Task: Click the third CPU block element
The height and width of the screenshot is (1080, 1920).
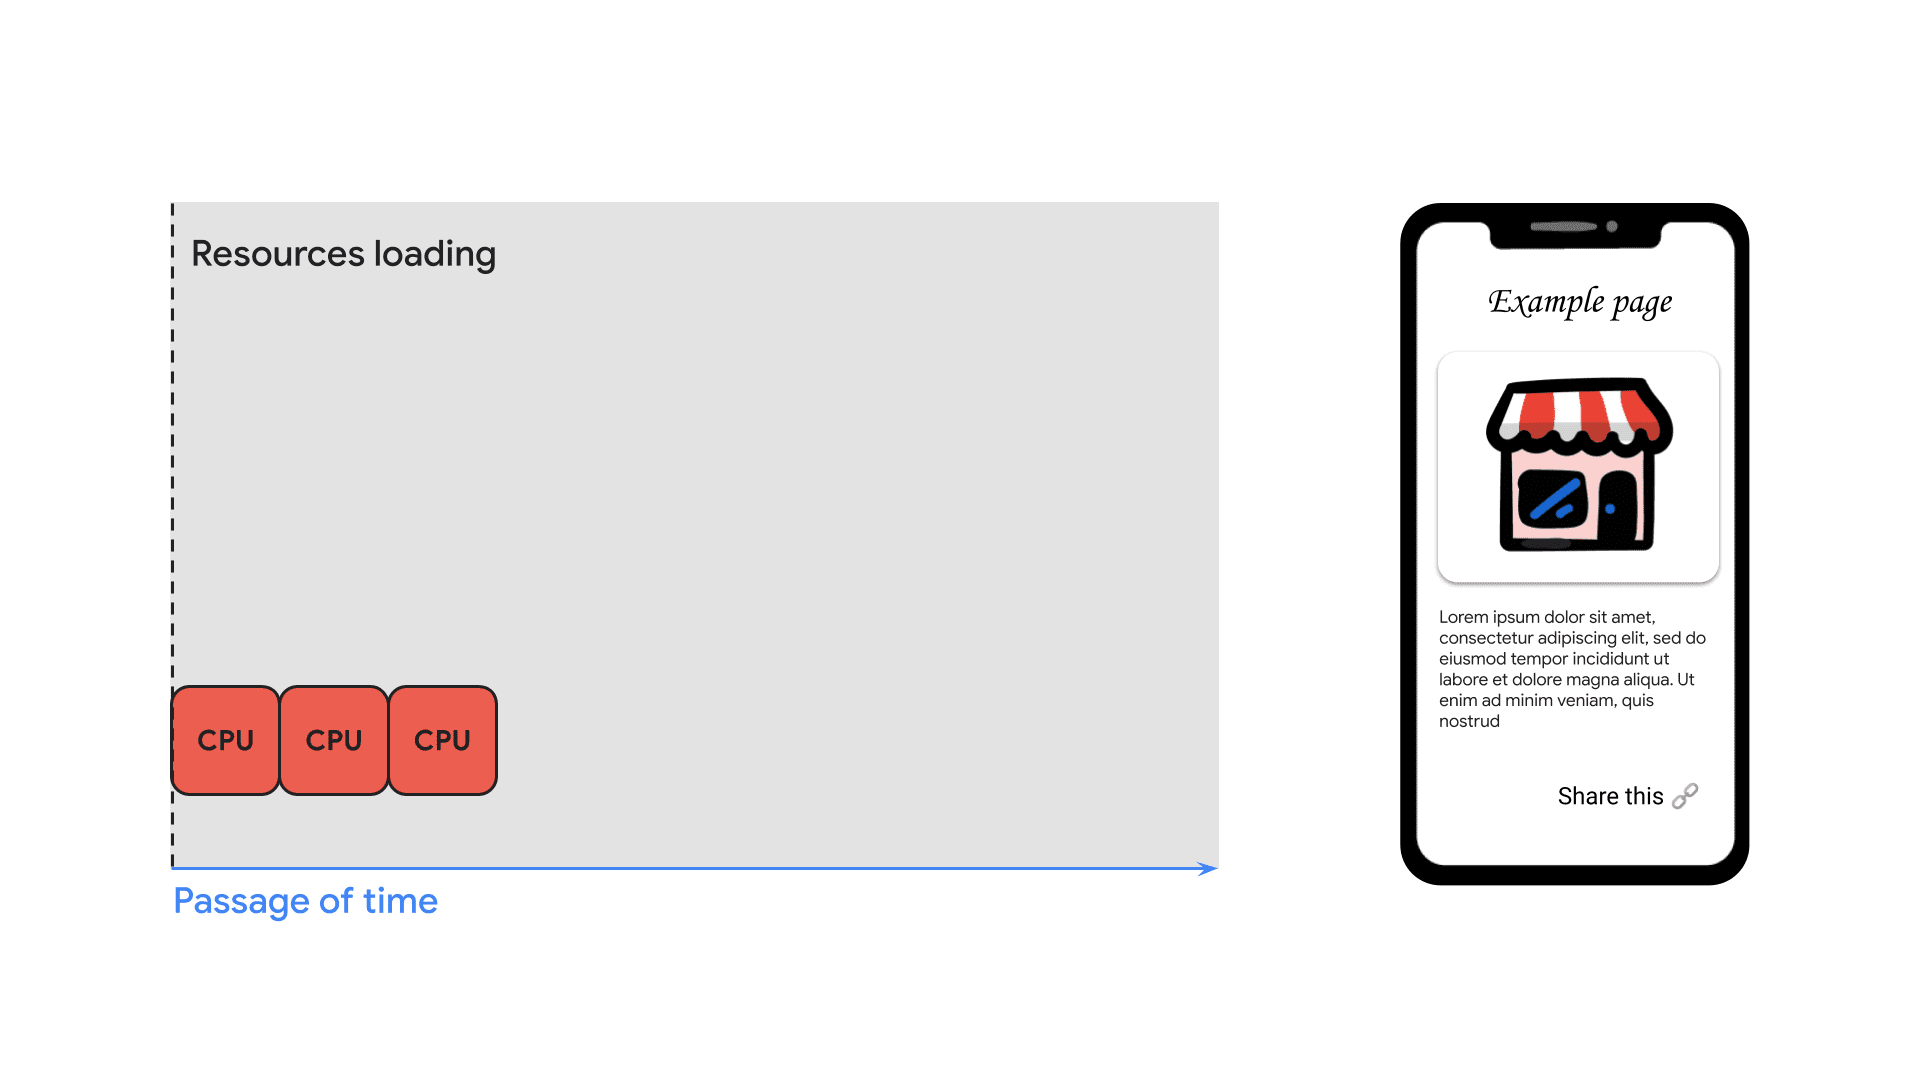Action: click(x=442, y=738)
